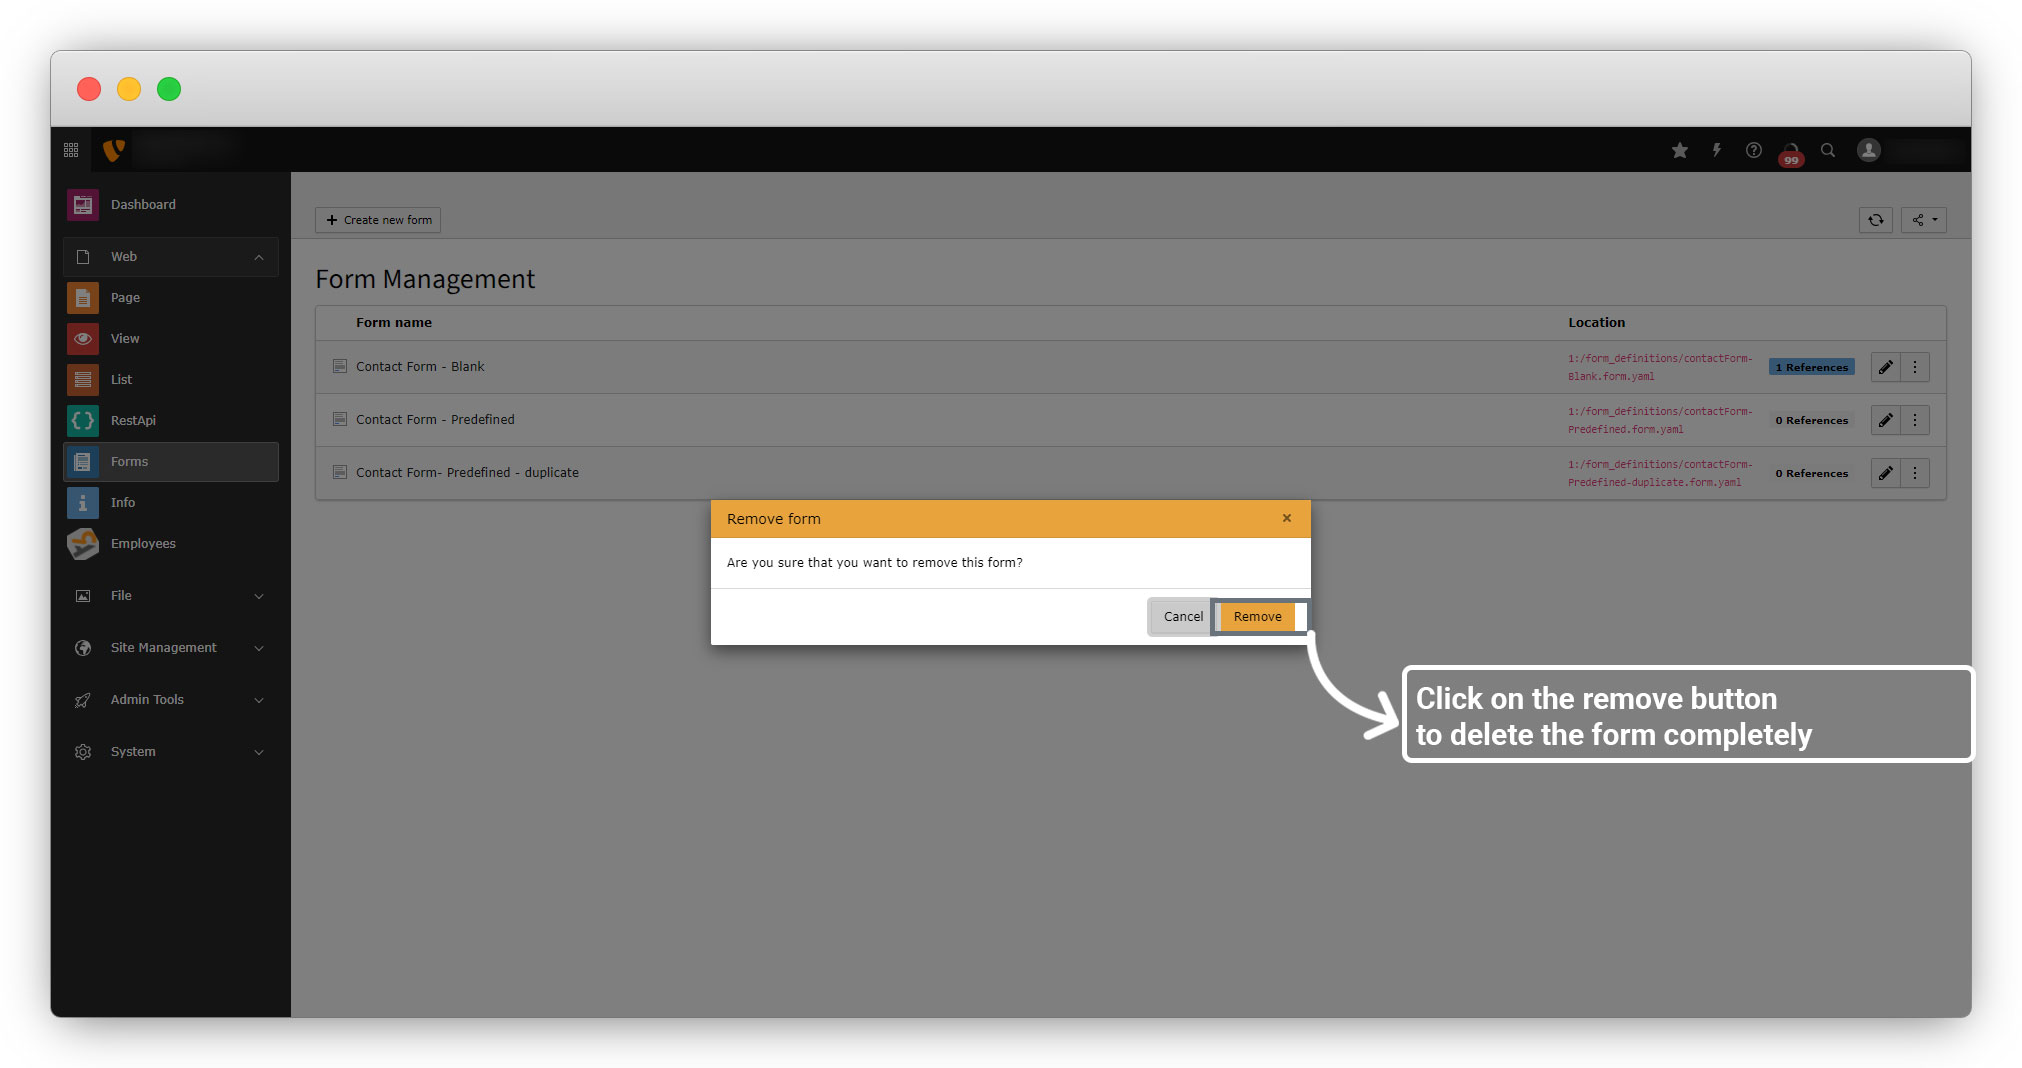The image size is (2022, 1068).
Task: Click the search magnifier in top bar
Action: tap(1828, 150)
